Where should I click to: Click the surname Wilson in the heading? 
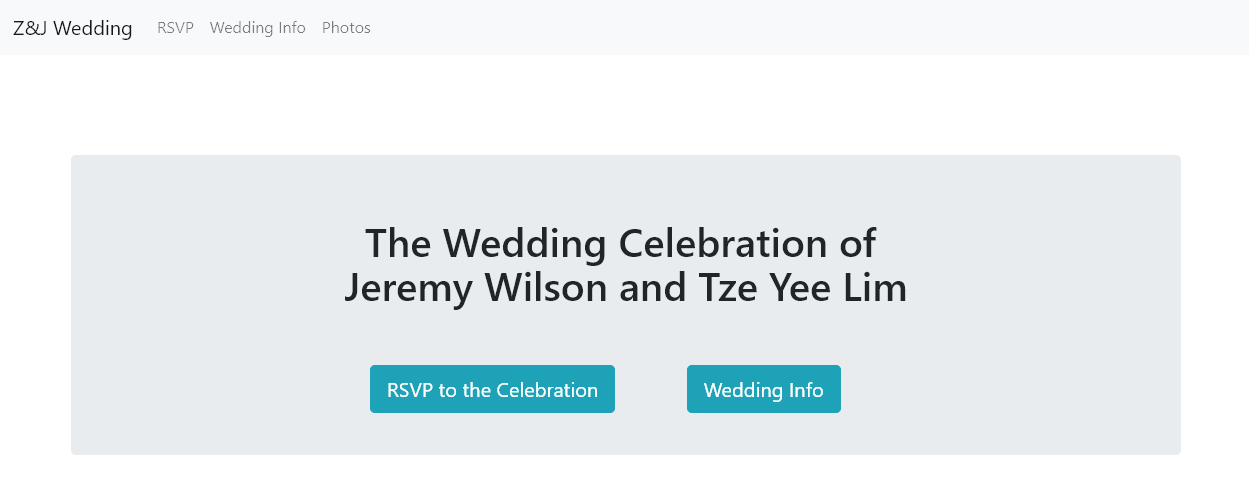pos(540,288)
